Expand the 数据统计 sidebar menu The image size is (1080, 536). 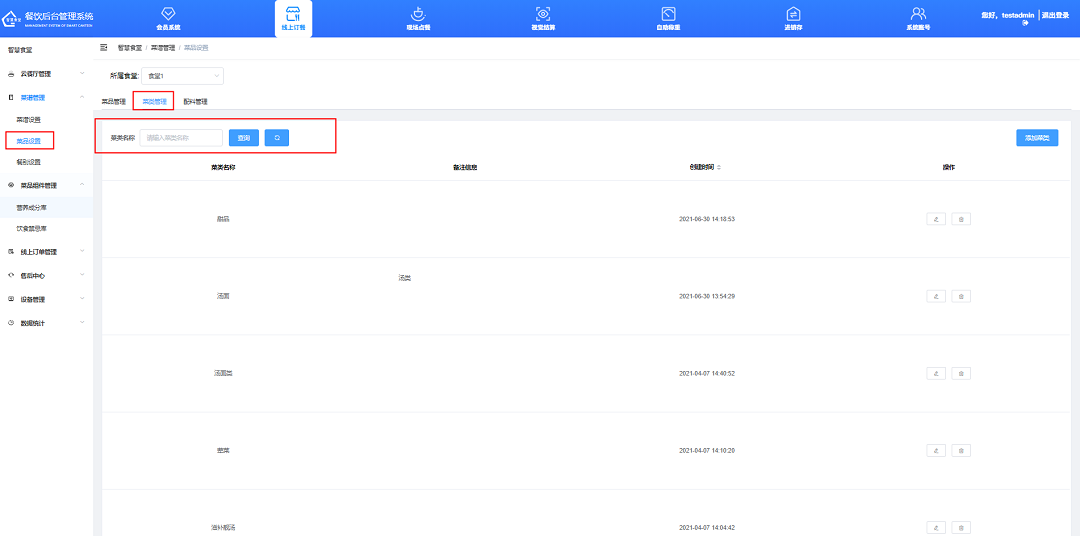tap(45, 323)
